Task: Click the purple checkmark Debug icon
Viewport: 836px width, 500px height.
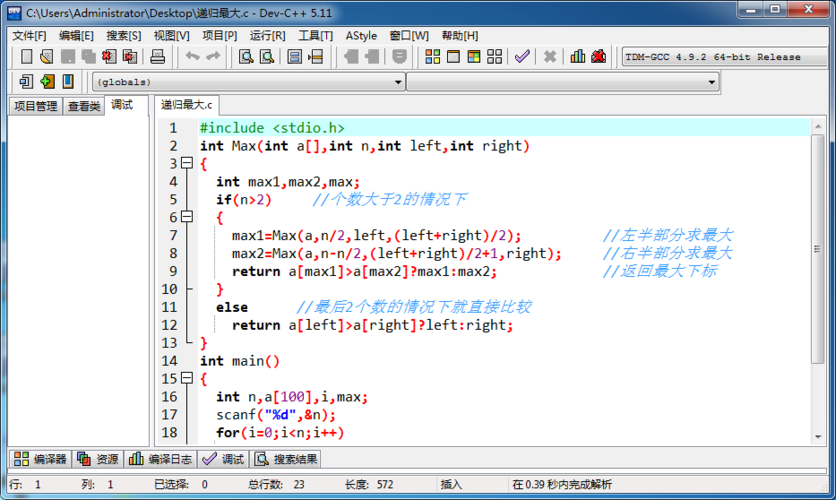Action: pyautogui.click(x=522, y=57)
